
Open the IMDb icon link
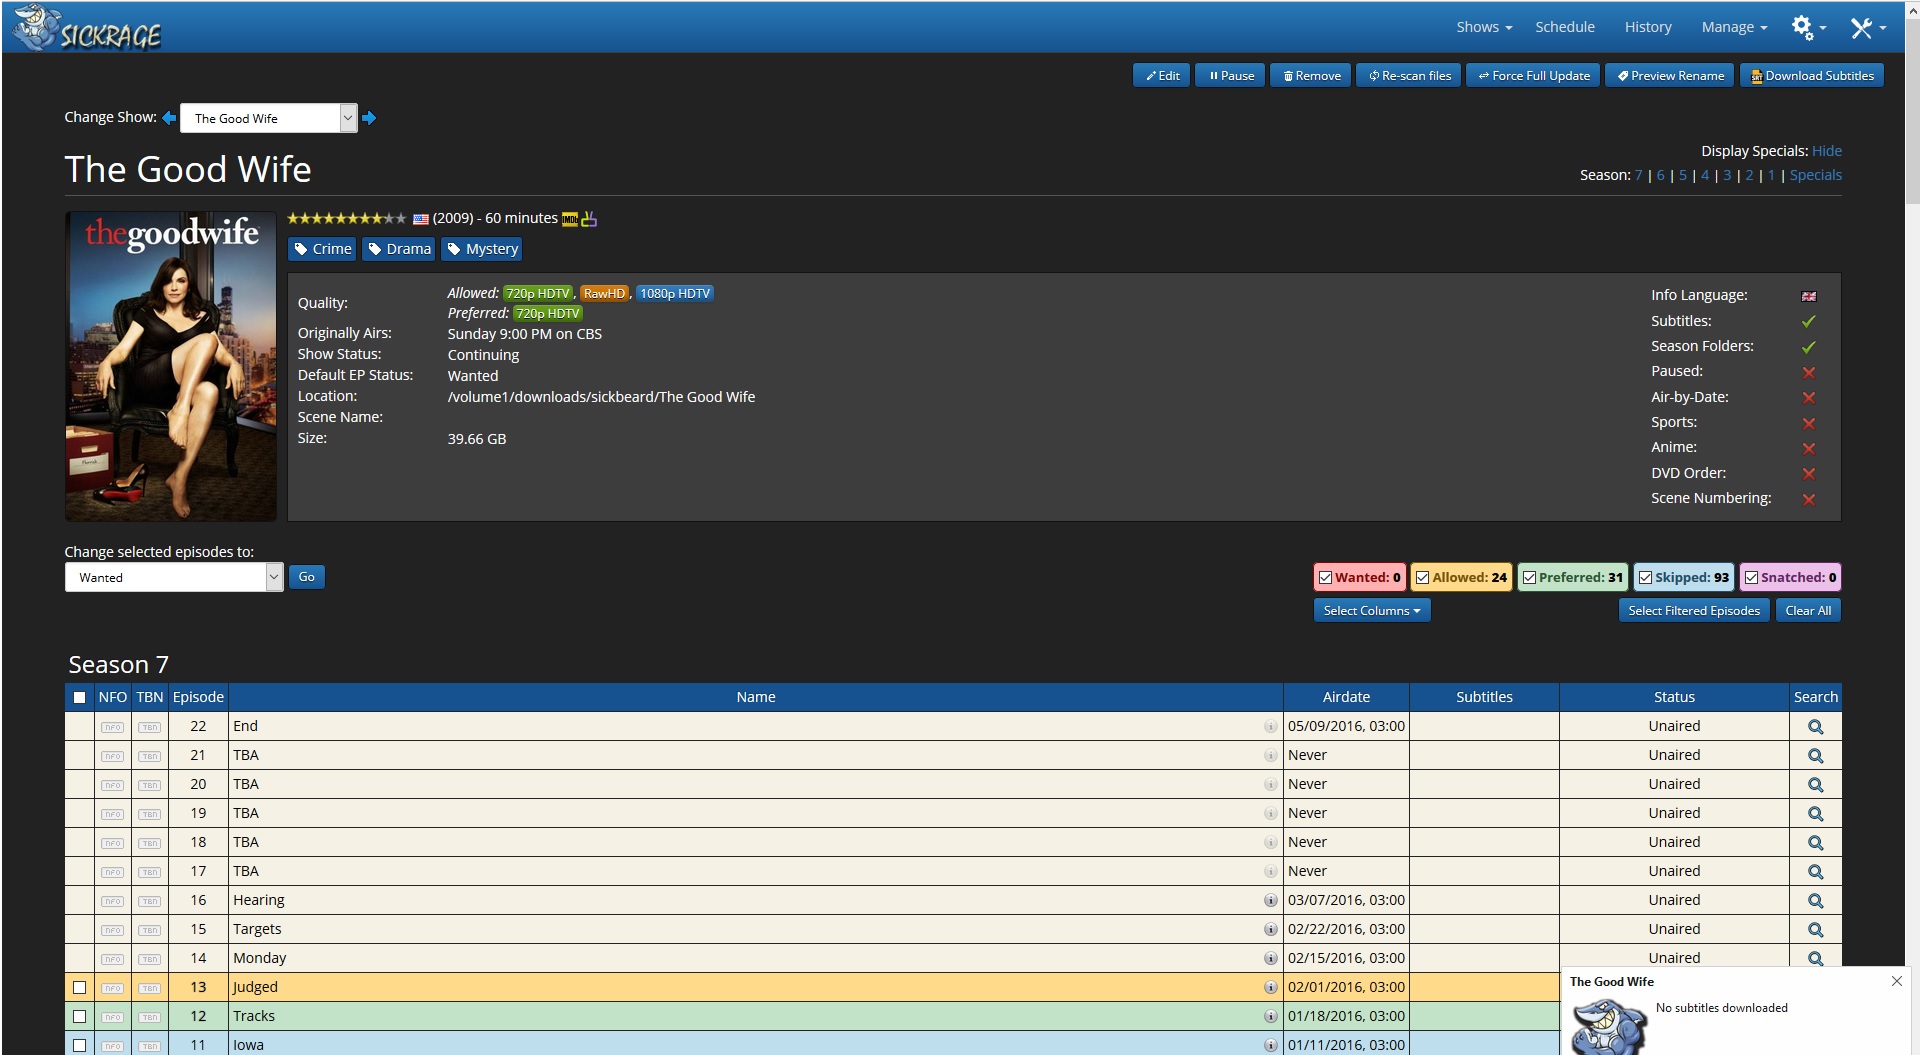[x=570, y=219]
